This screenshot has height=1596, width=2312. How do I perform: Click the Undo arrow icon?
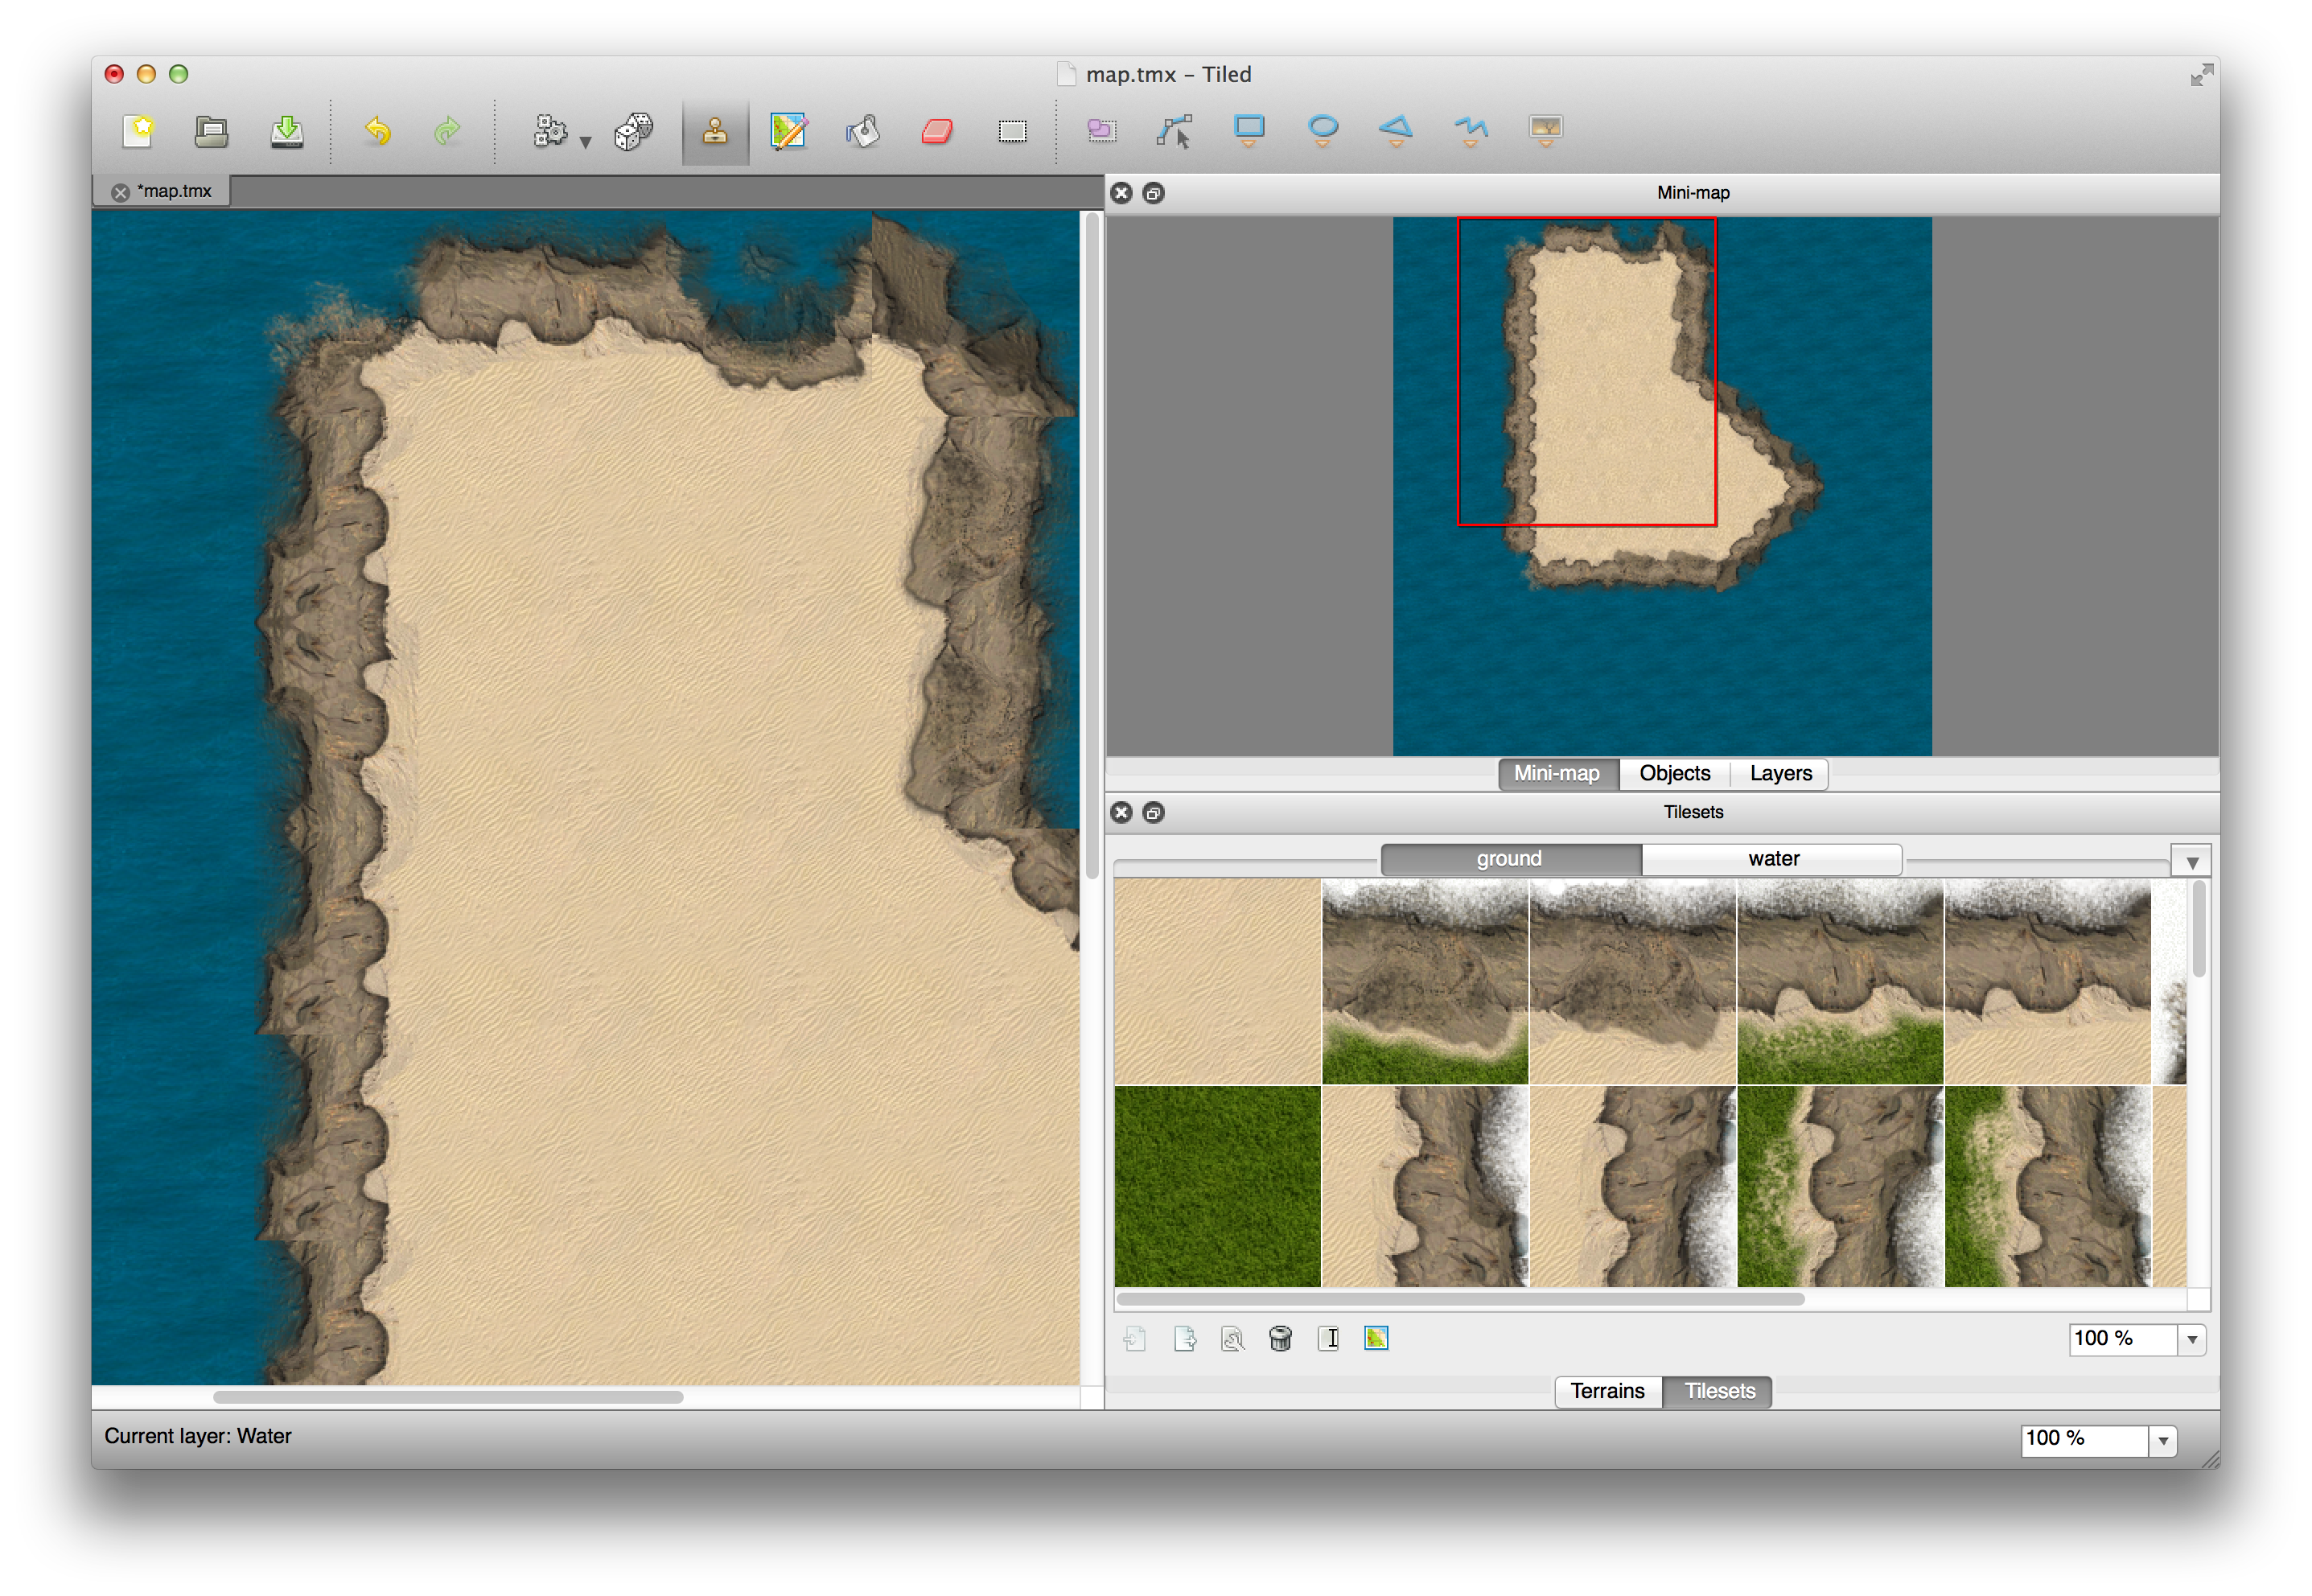[x=377, y=131]
